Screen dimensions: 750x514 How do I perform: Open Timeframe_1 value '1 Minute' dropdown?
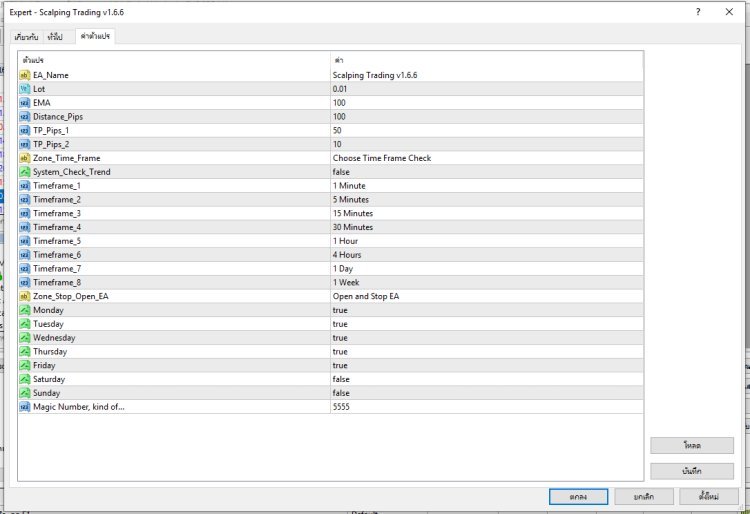pos(349,186)
